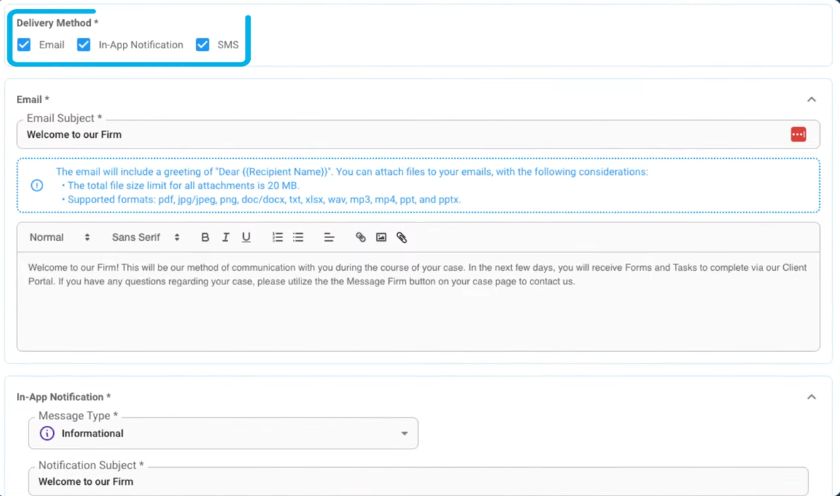Insert a numbered list
The height and width of the screenshot is (496, 840).
(x=278, y=237)
